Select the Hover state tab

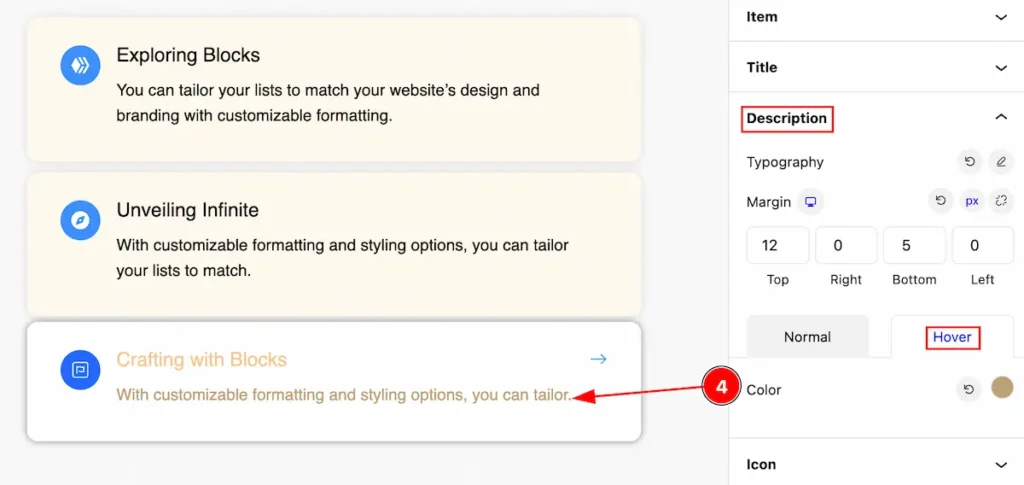pos(952,337)
